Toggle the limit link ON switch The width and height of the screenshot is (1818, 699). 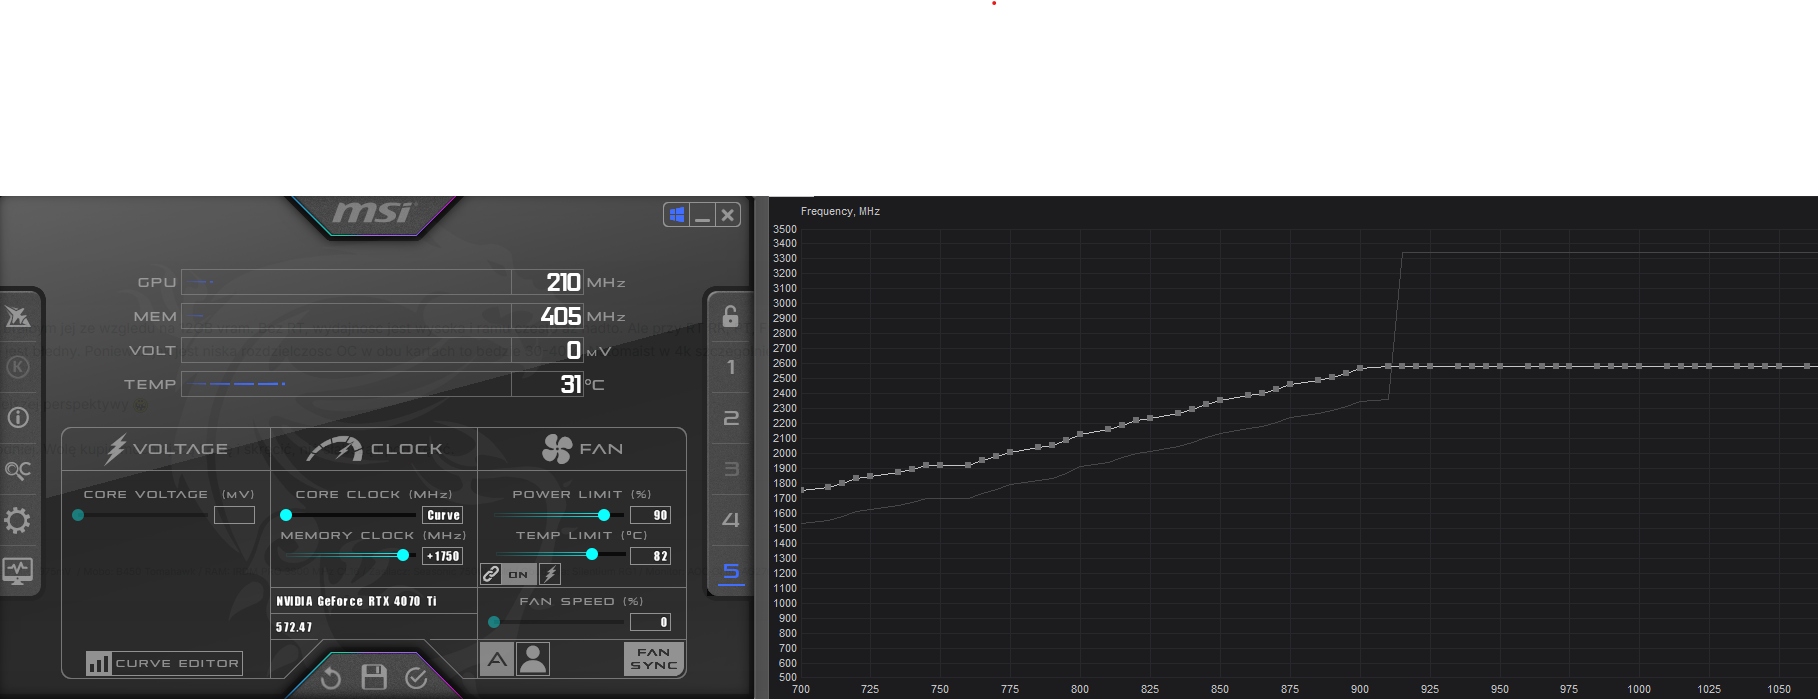[x=518, y=574]
